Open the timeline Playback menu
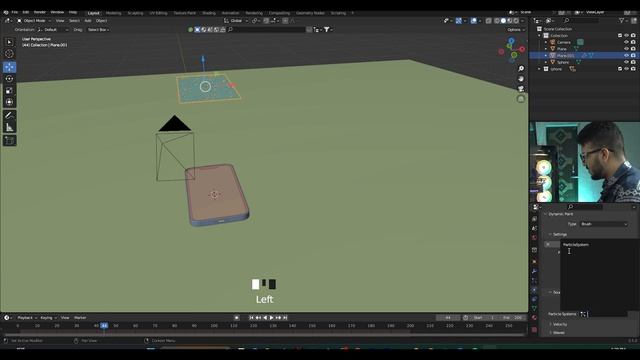The width and height of the screenshot is (640, 360). click(x=27, y=318)
